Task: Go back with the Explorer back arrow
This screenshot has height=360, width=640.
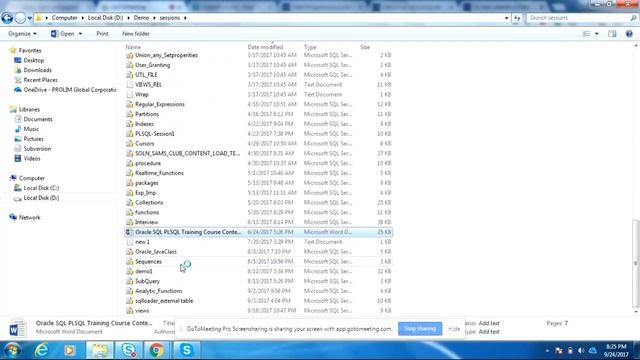Action: [x=7, y=18]
